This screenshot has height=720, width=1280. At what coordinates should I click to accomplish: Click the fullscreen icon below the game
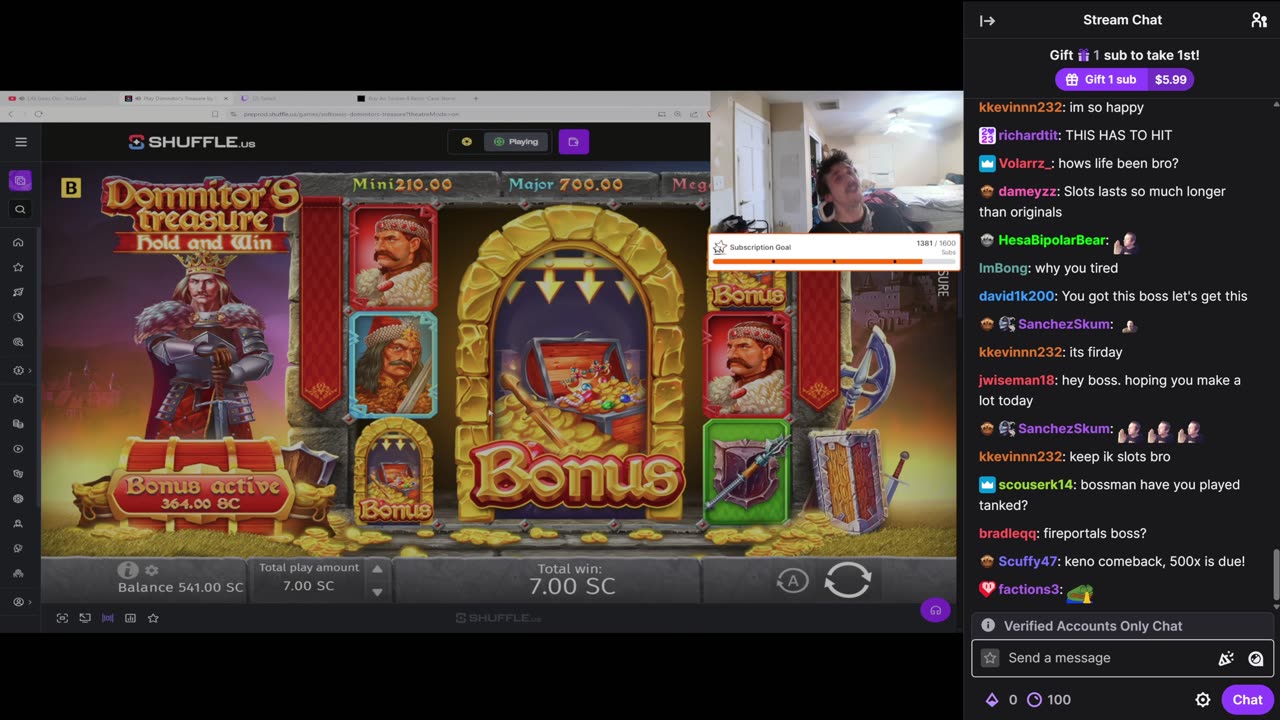62,618
